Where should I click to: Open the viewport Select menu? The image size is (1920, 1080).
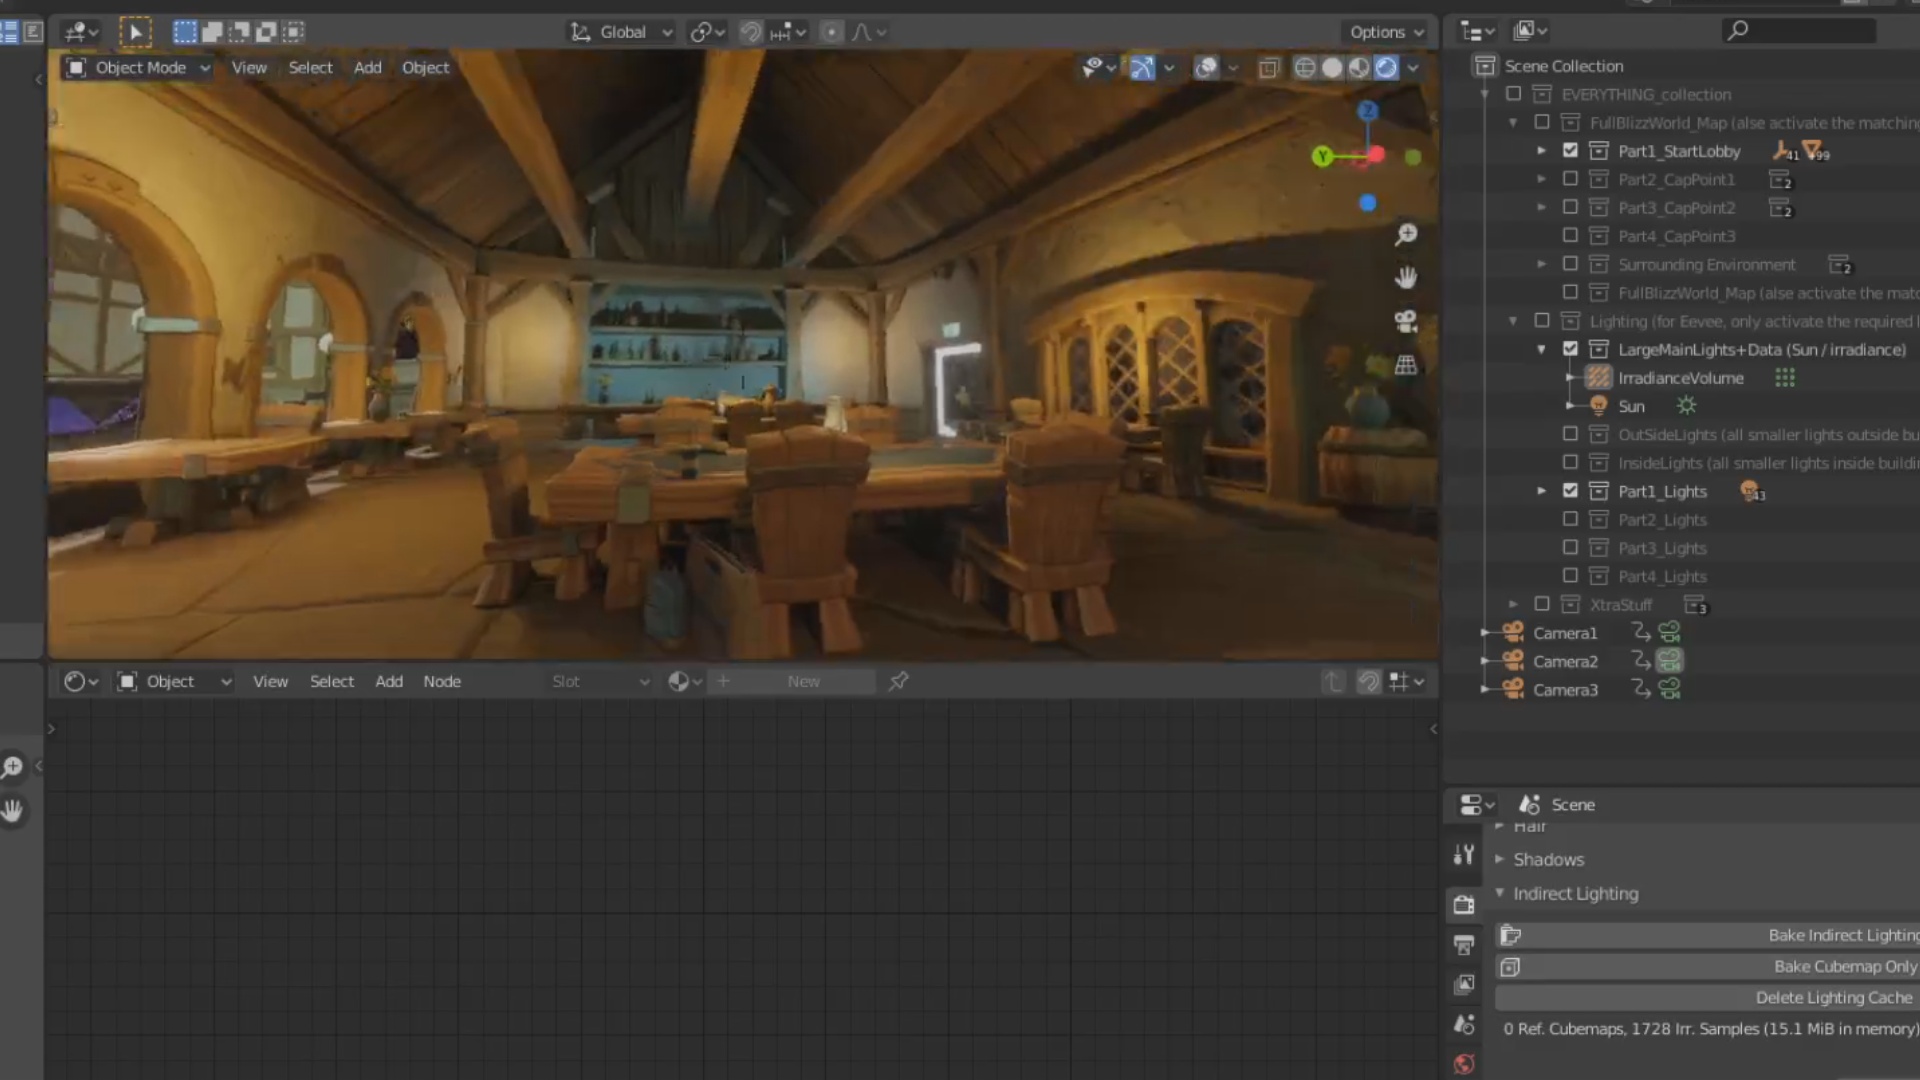point(310,67)
